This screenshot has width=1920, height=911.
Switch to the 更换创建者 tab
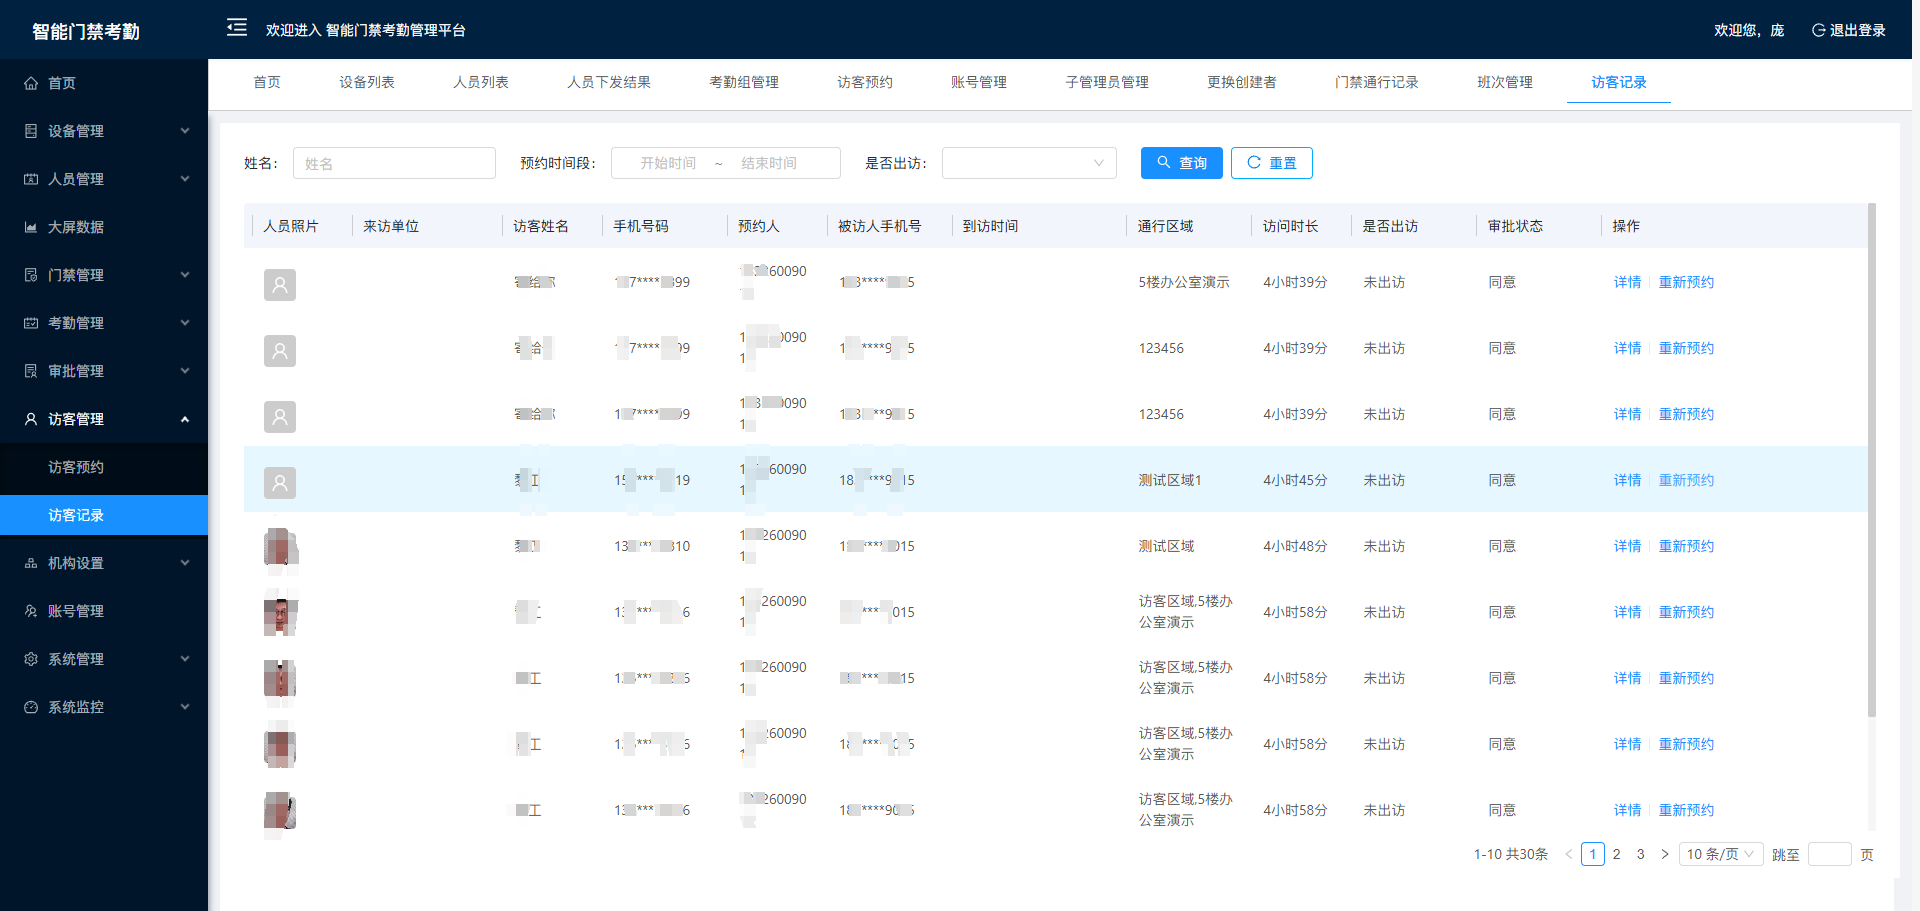click(x=1242, y=82)
